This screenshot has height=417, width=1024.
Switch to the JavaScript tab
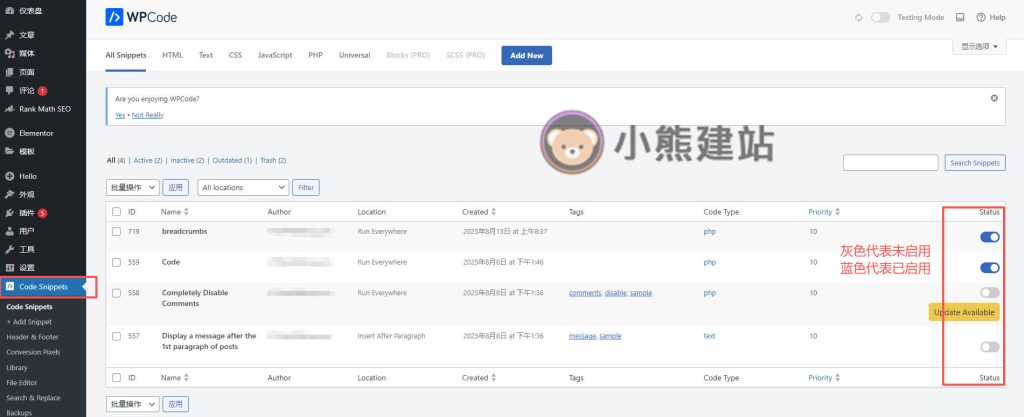pyautogui.click(x=275, y=55)
